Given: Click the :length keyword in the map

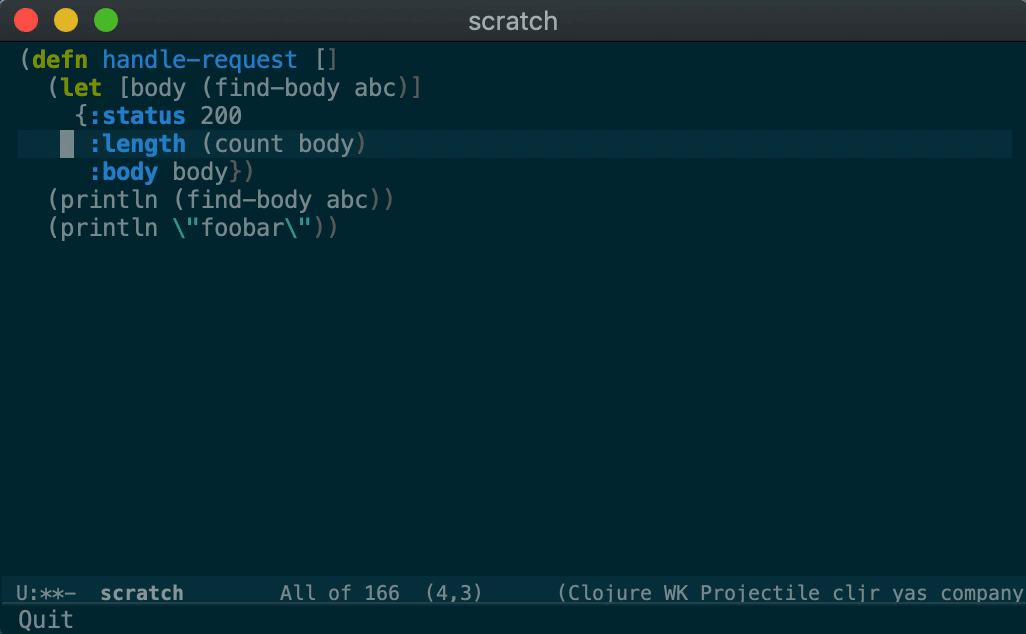Looking at the screenshot, I should tap(137, 144).
